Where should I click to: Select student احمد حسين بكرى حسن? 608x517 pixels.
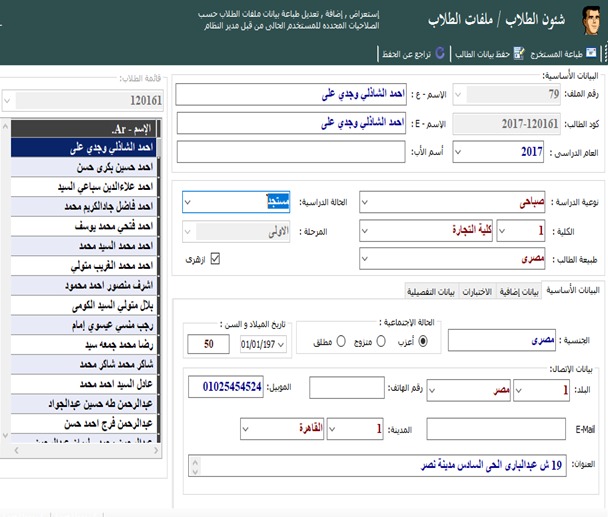click(84, 167)
